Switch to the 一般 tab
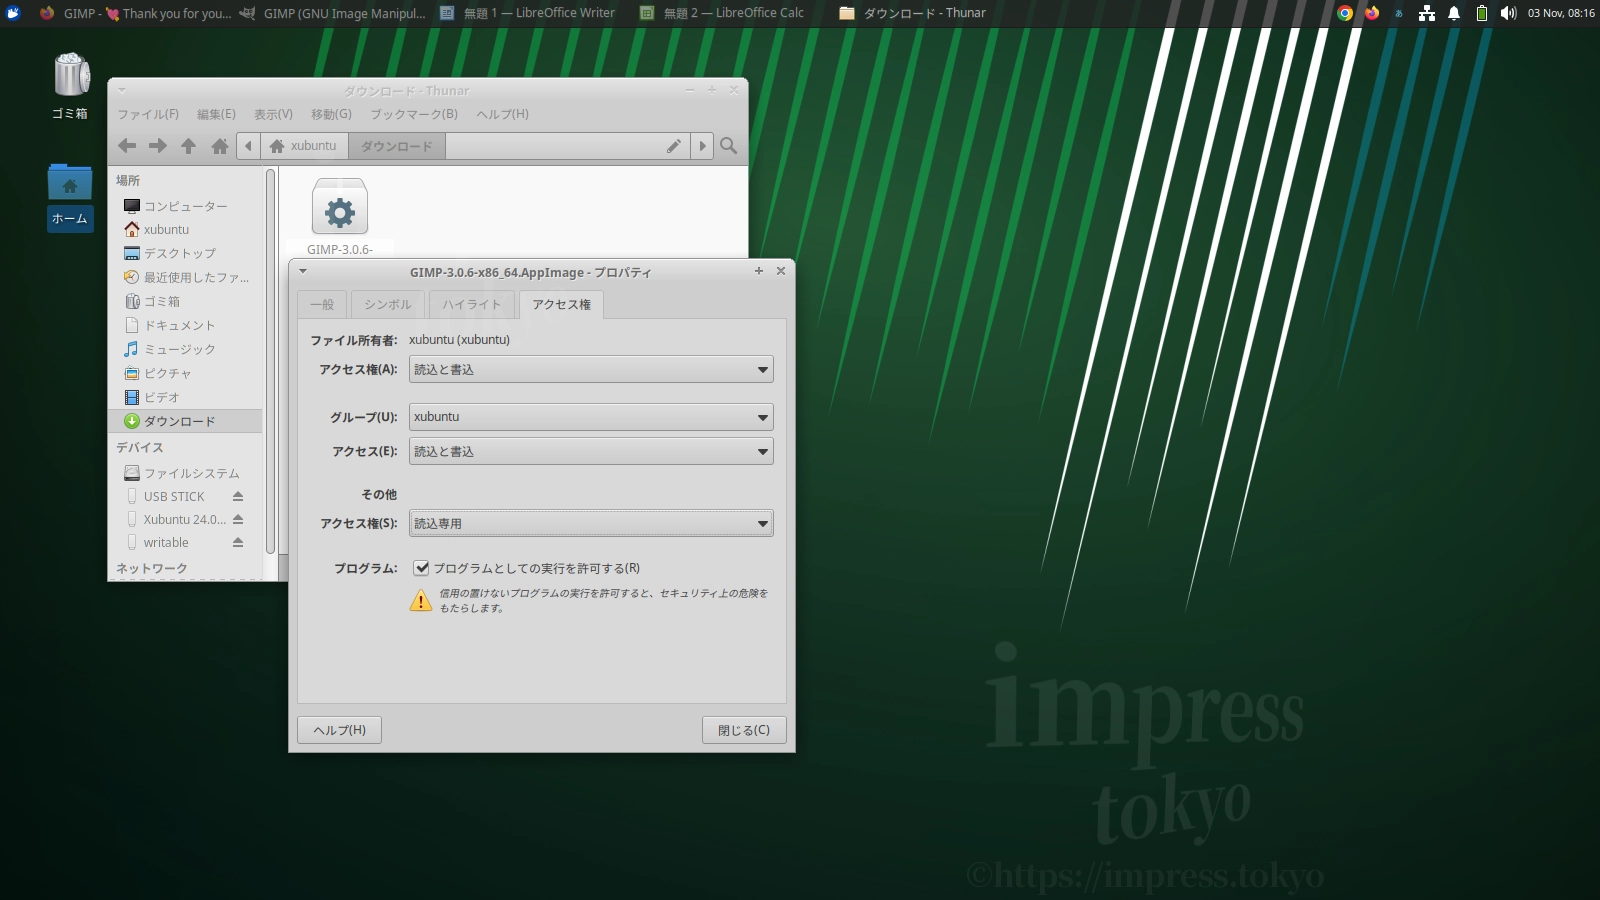The image size is (1600, 900). click(x=322, y=304)
